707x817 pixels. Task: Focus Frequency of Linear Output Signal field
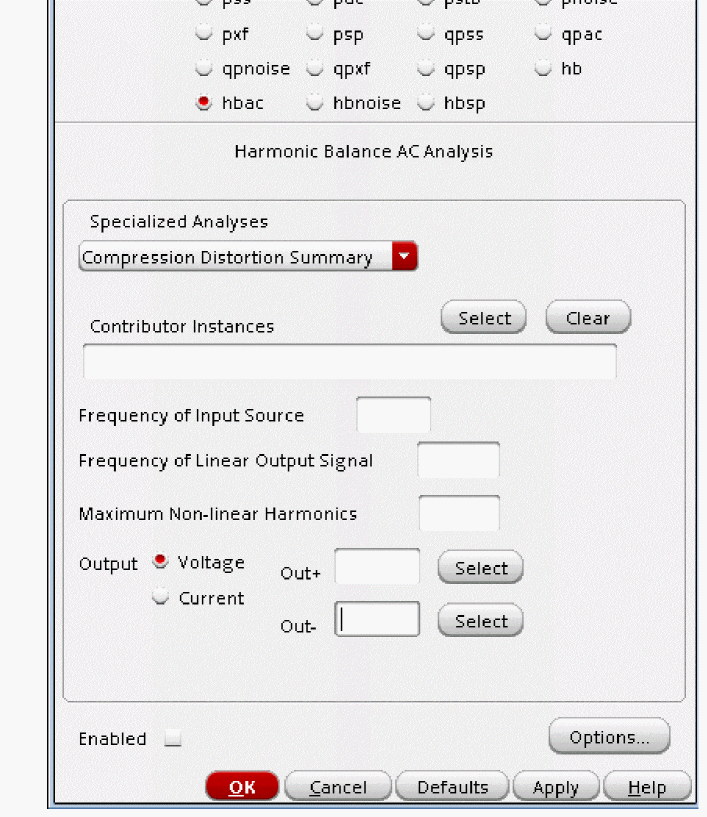[458, 460]
